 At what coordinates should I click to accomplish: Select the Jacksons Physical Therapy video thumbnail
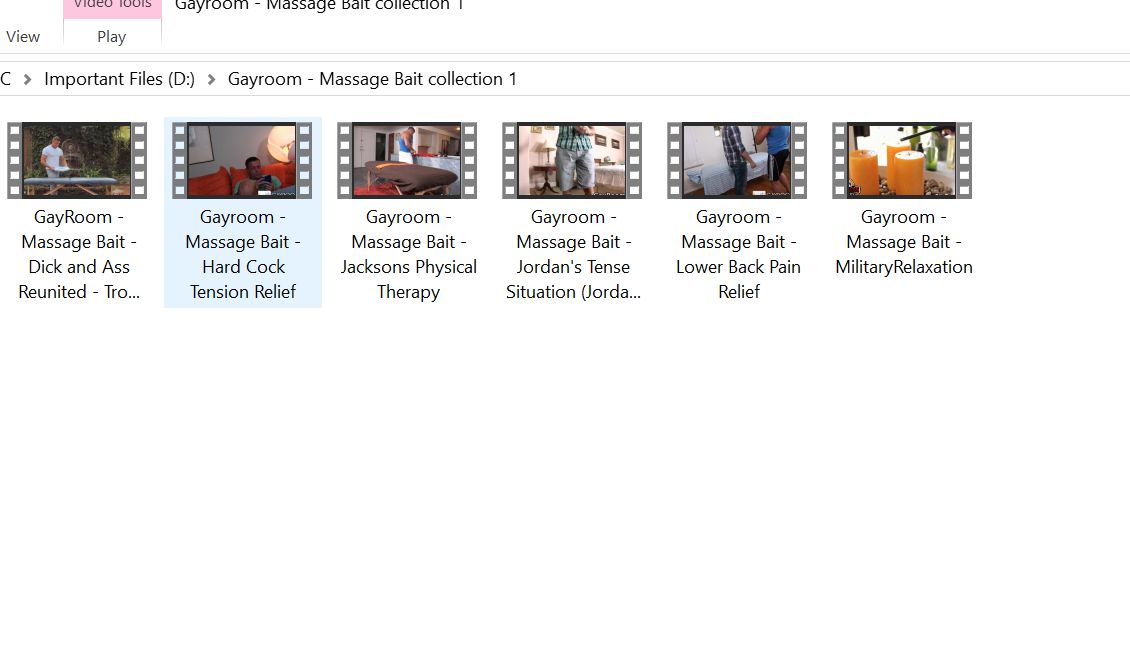[407, 160]
